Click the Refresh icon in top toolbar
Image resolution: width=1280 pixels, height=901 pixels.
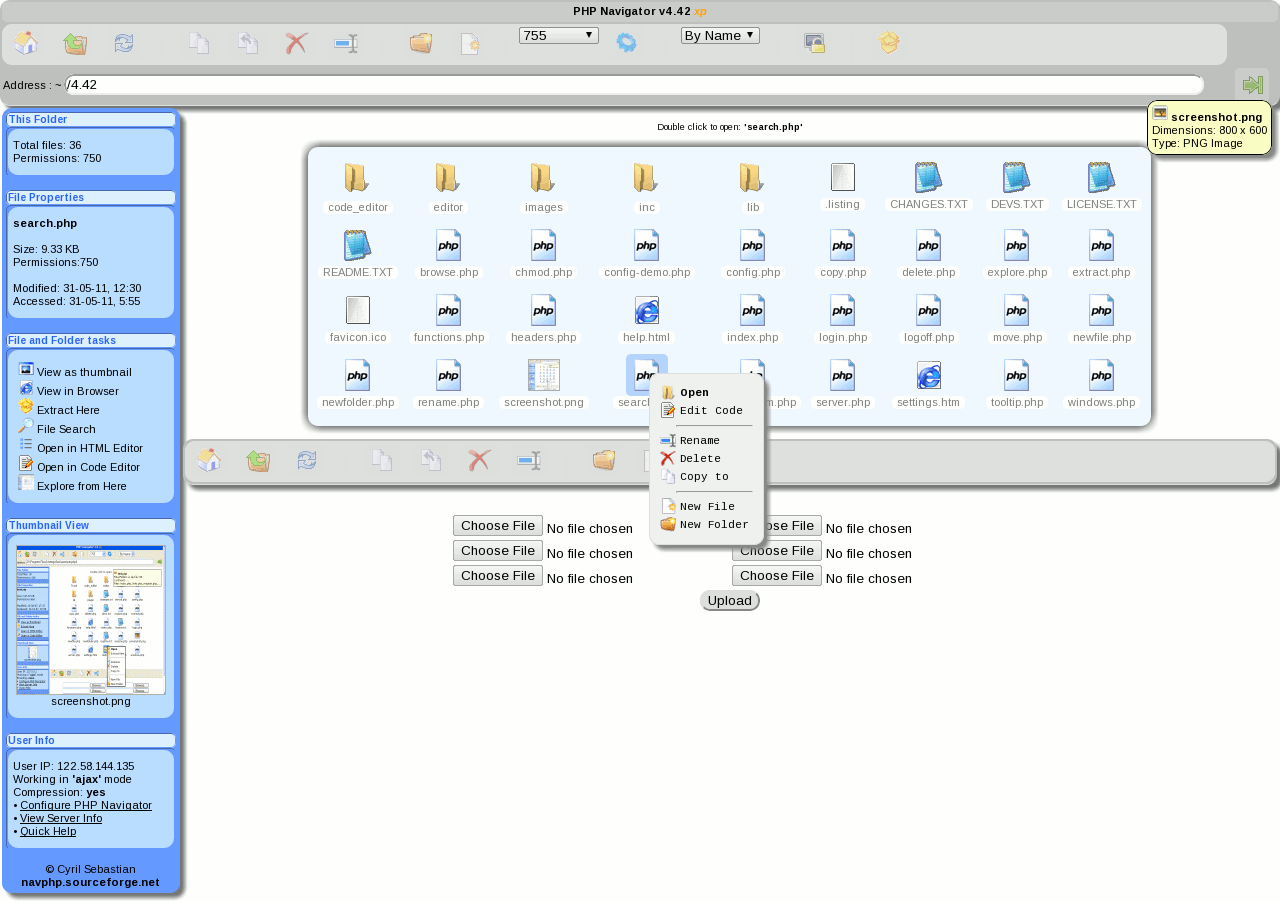point(124,43)
